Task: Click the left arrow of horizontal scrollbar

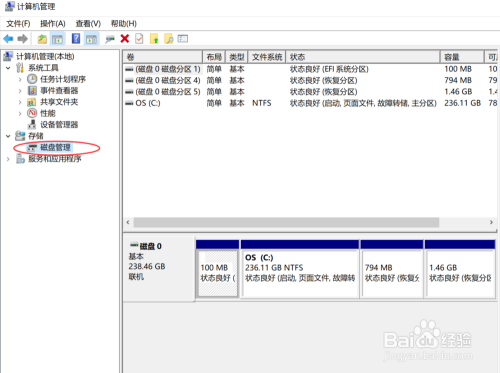Action: point(128,222)
